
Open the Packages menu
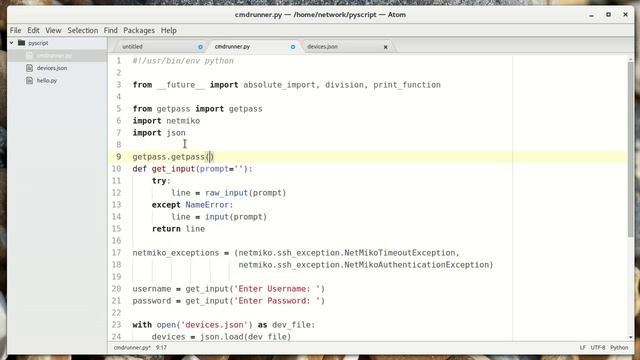pos(139,30)
